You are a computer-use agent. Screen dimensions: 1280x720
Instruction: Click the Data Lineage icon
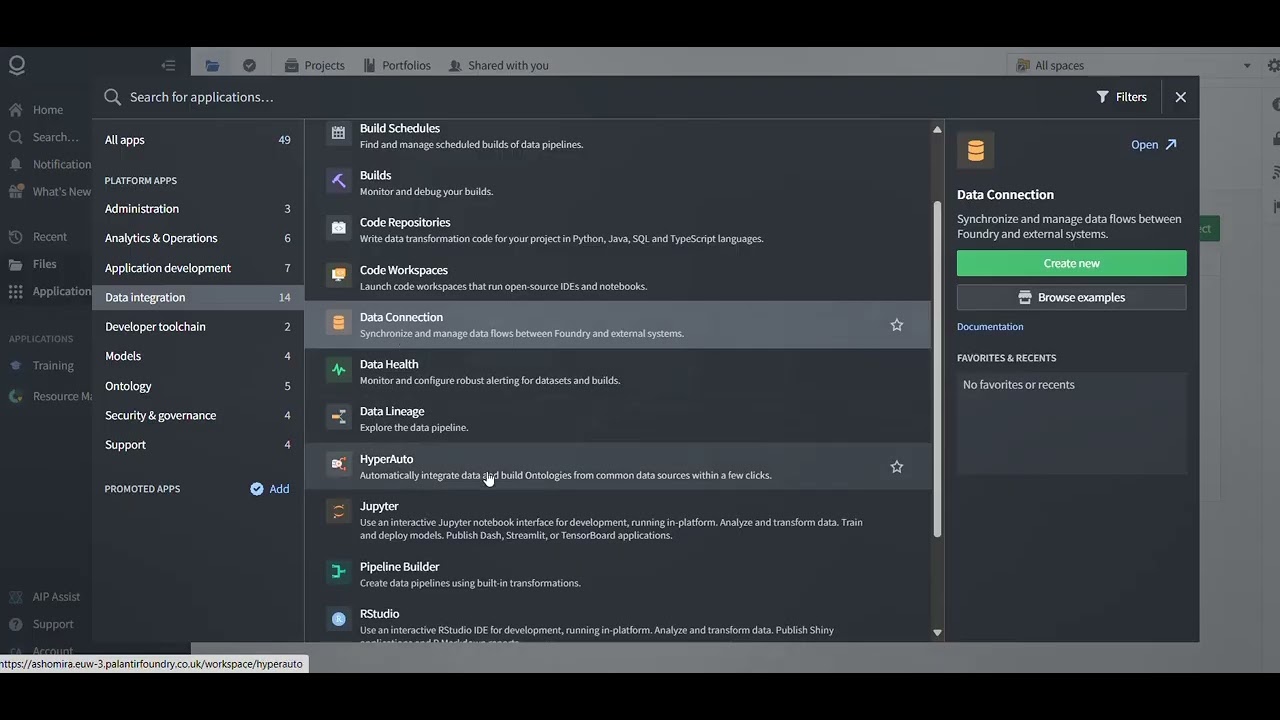(339, 417)
